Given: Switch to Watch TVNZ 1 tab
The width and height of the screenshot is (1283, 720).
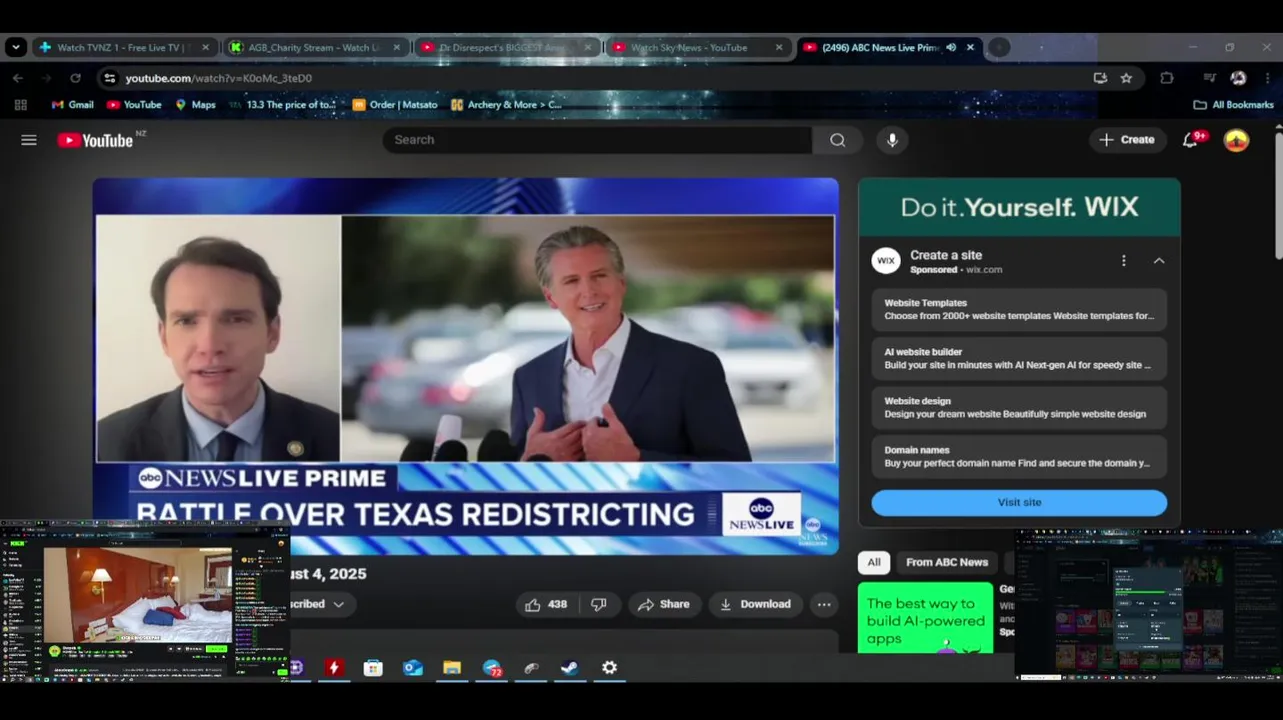Looking at the screenshot, I should (x=124, y=47).
